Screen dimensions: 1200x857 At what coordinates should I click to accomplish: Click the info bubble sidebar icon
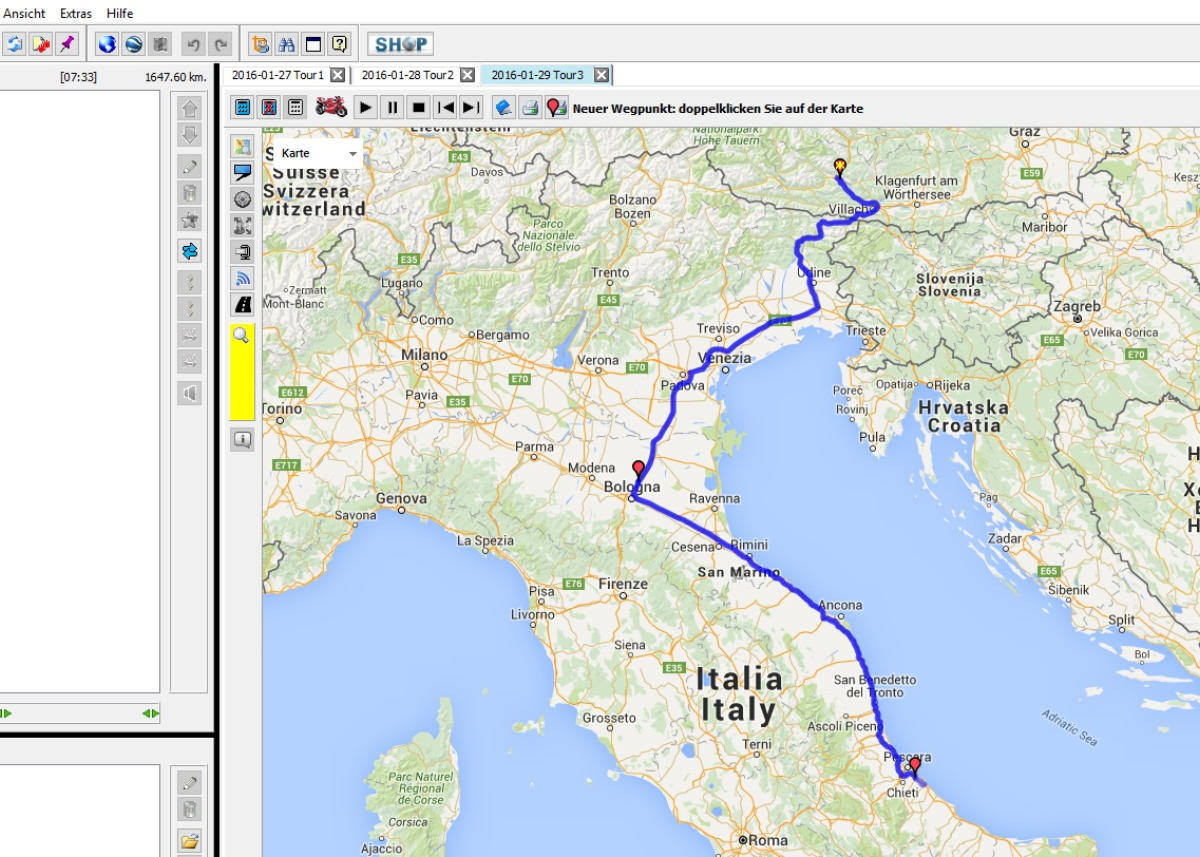242,439
